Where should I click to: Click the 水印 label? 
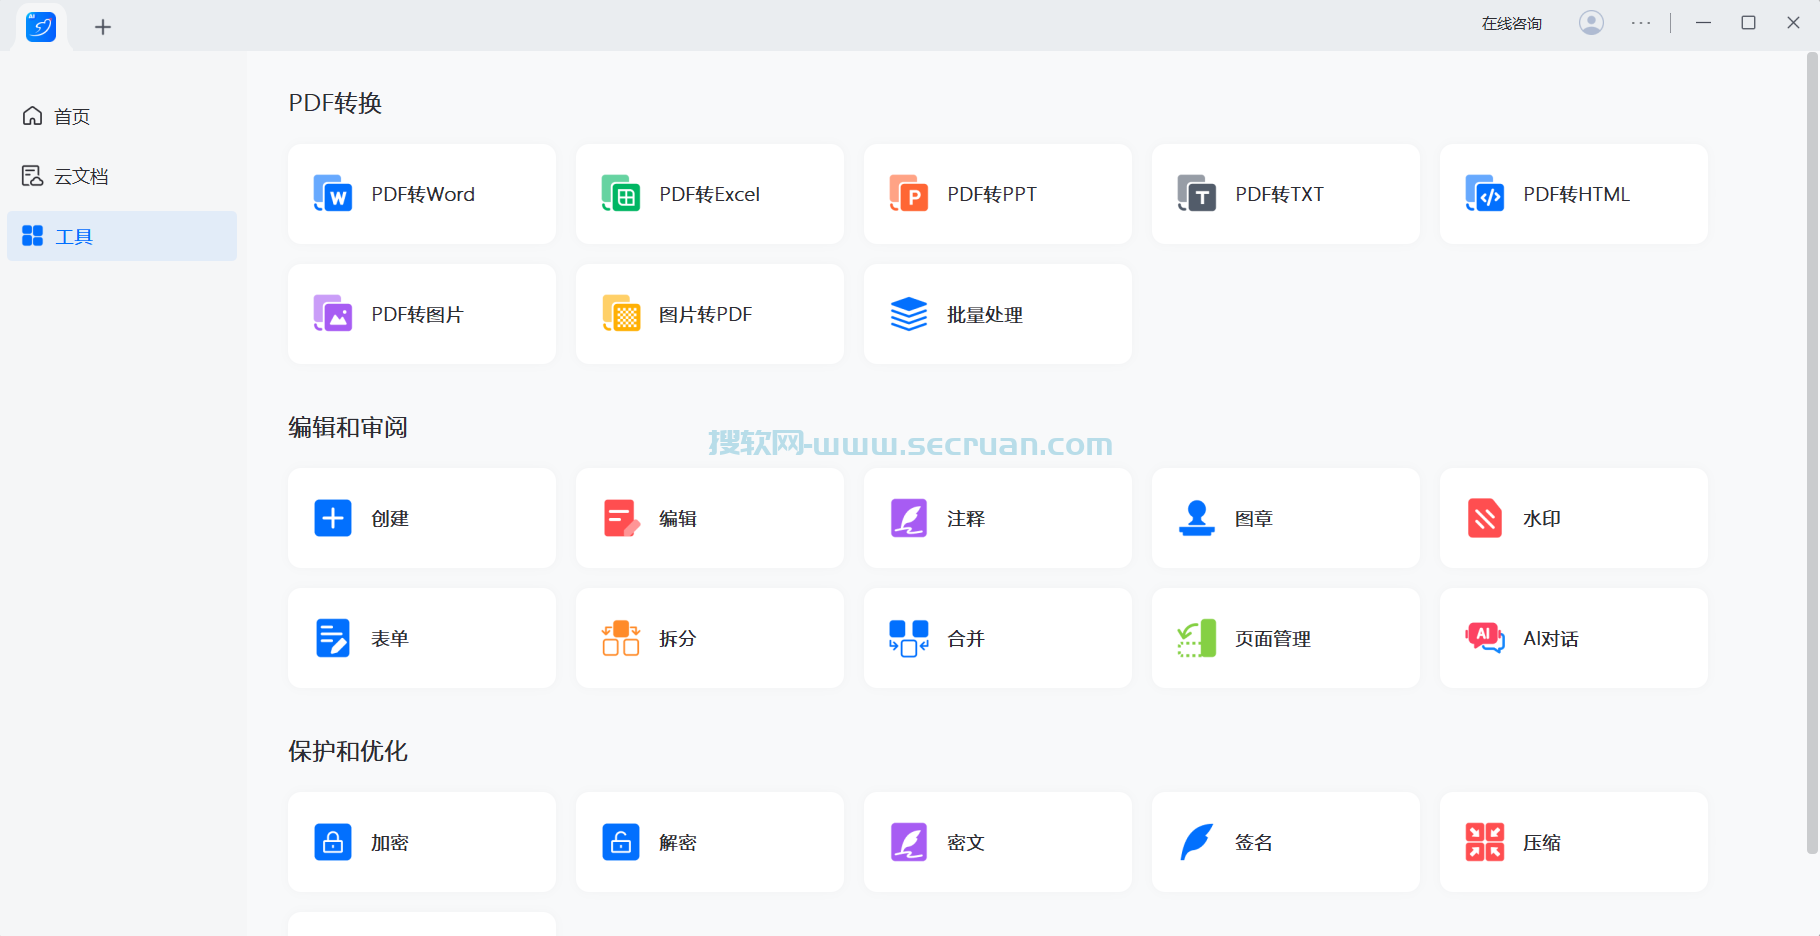1542,518
